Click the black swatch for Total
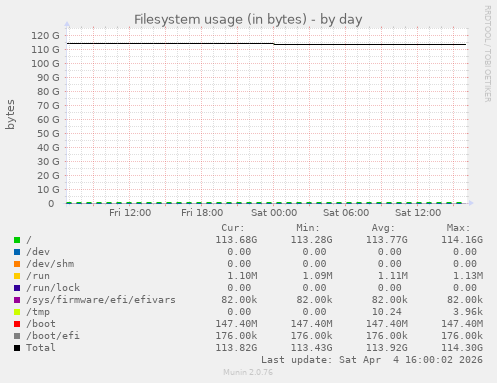Viewport: 497px width, 383px height. (x=17, y=348)
